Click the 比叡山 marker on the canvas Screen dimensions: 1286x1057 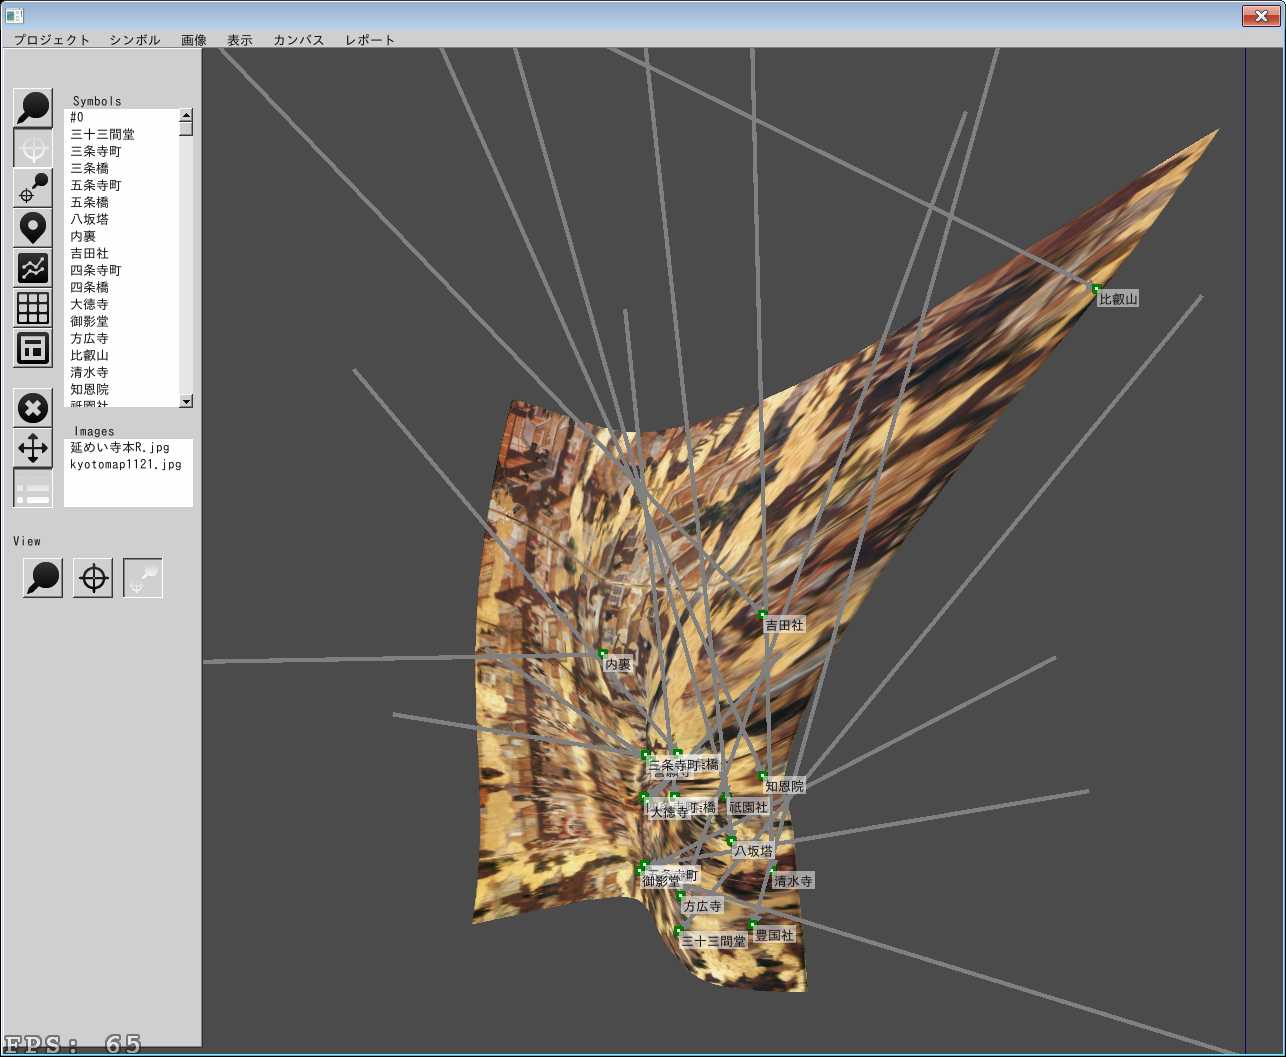[x=1096, y=289]
